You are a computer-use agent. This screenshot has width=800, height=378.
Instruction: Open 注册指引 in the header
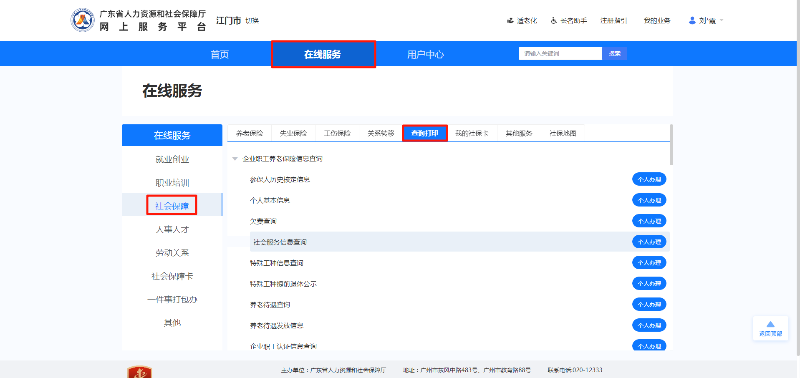tap(613, 21)
